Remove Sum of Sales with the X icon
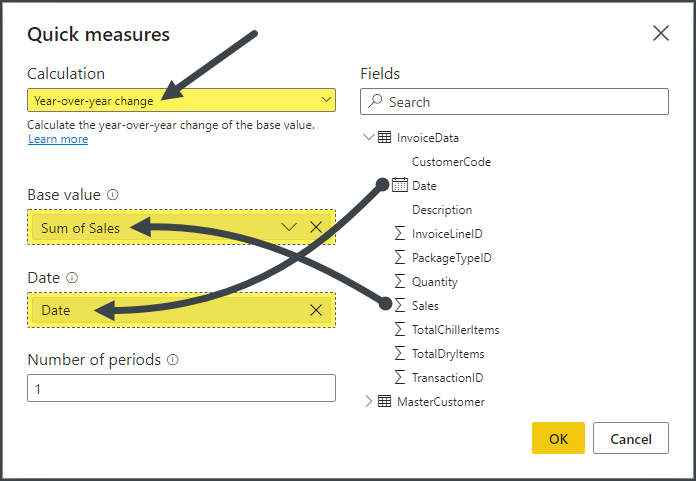This screenshot has width=696, height=481. click(316, 228)
